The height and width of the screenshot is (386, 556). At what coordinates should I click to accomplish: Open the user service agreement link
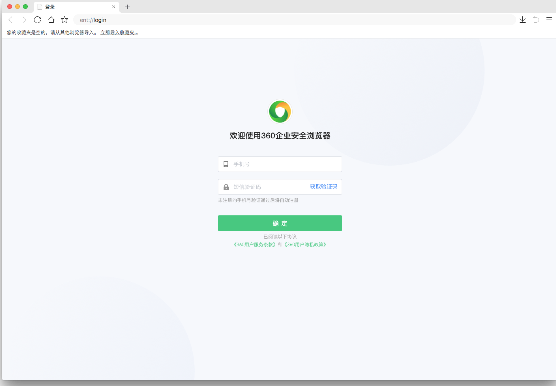tap(255, 245)
